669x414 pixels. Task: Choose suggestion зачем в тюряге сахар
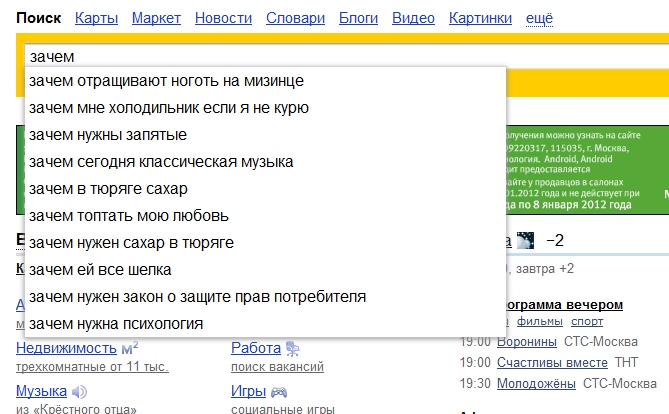coord(265,189)
